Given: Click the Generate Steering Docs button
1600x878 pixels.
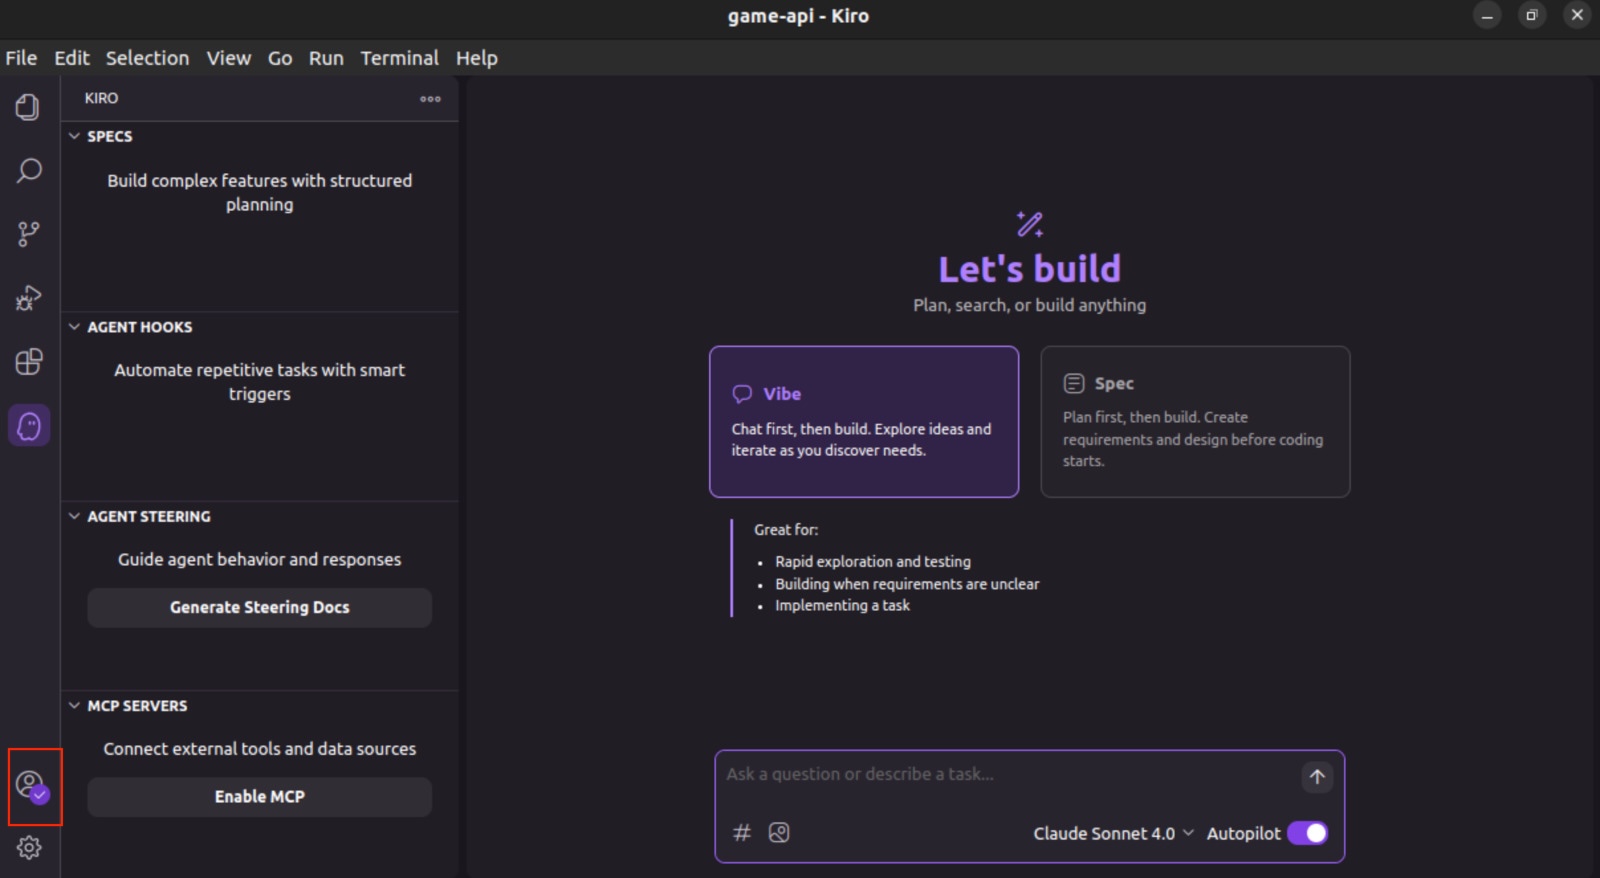Looking at the screenshot, I should [x=260, y=607].
